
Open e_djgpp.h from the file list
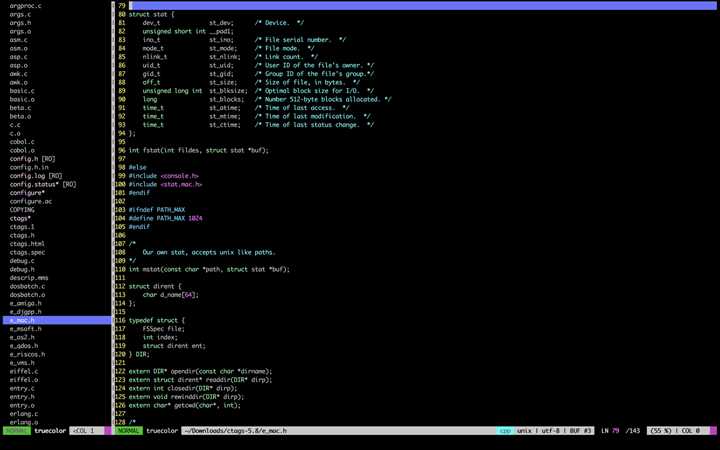click(x=25, y=312)
